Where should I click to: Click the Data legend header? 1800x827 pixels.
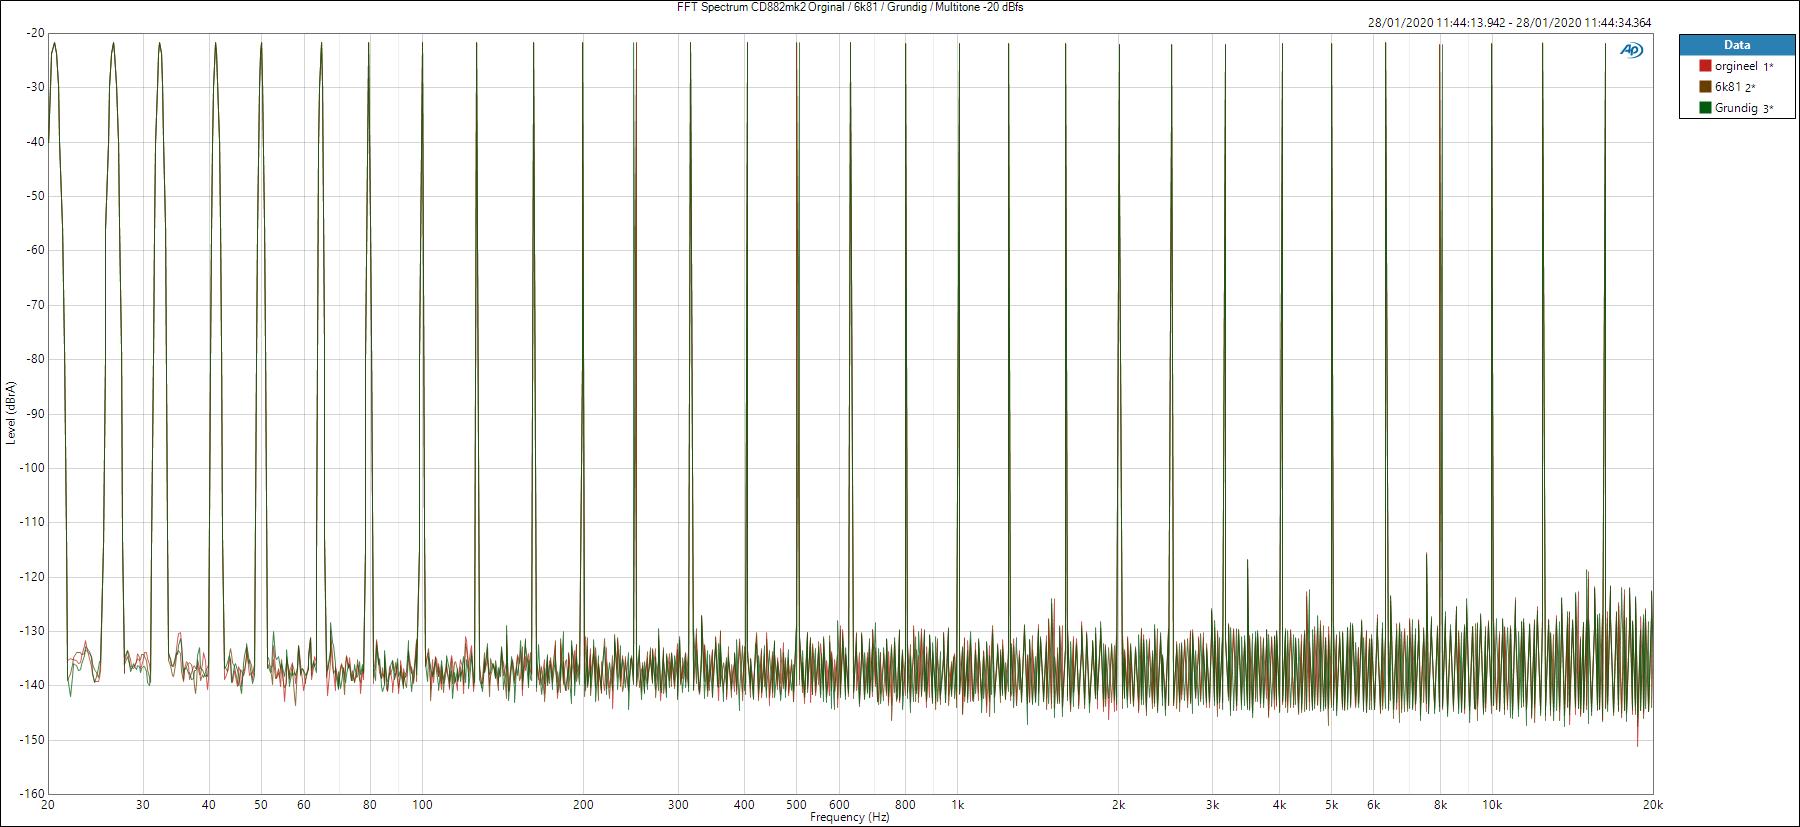(1737, 45)
